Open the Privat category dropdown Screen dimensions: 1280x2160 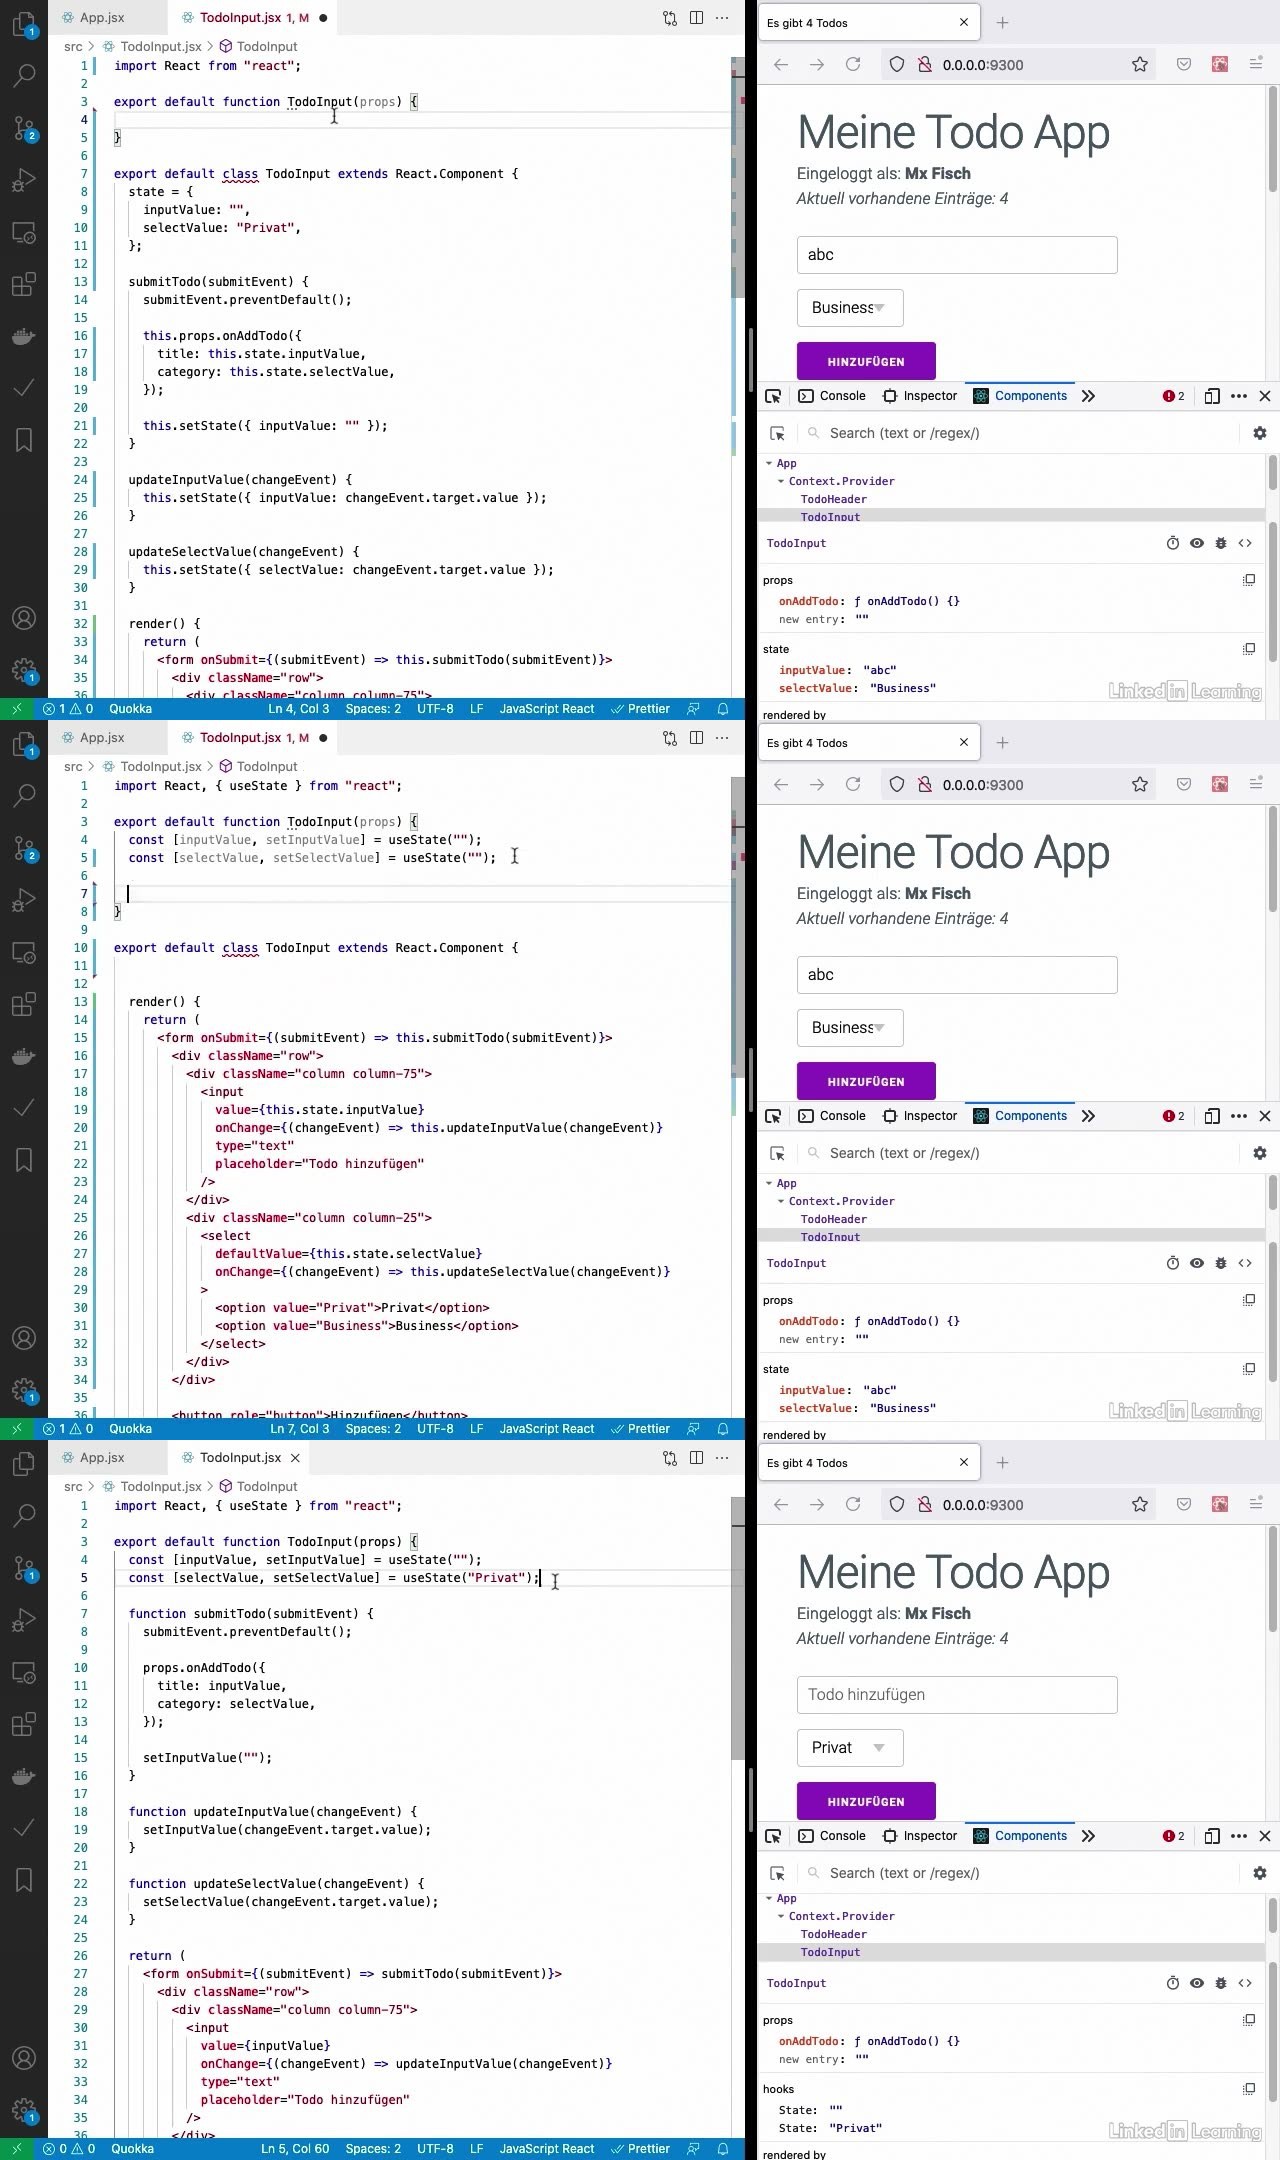pos(850,1748)
